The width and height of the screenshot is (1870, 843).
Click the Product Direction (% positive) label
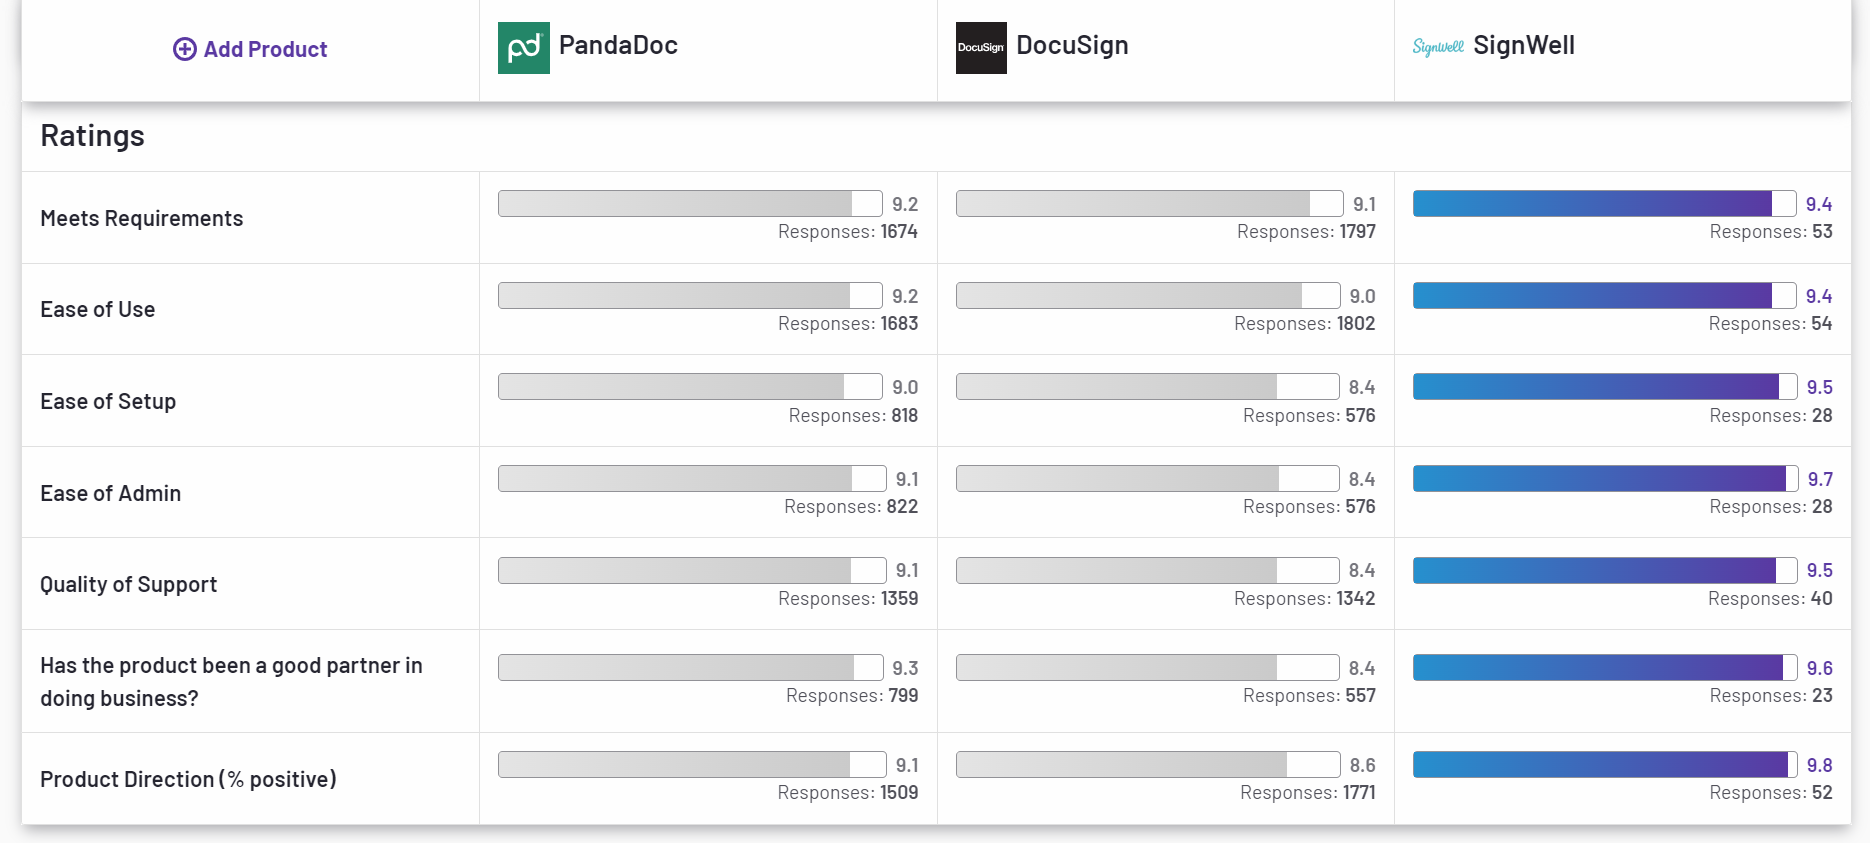tap(188, 779)
